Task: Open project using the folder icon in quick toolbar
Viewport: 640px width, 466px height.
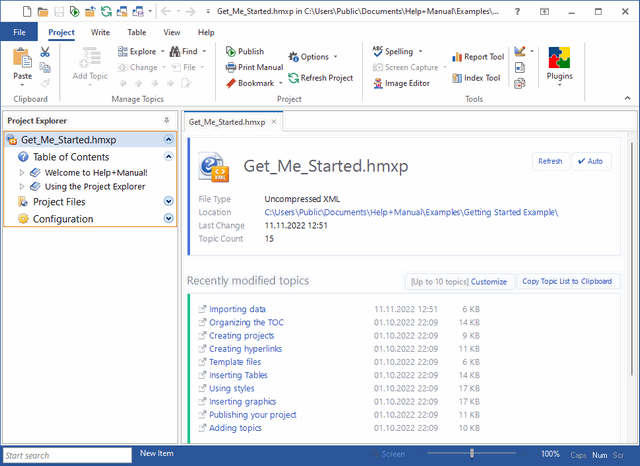Action: pyautogui.click(x=43, y=11)
